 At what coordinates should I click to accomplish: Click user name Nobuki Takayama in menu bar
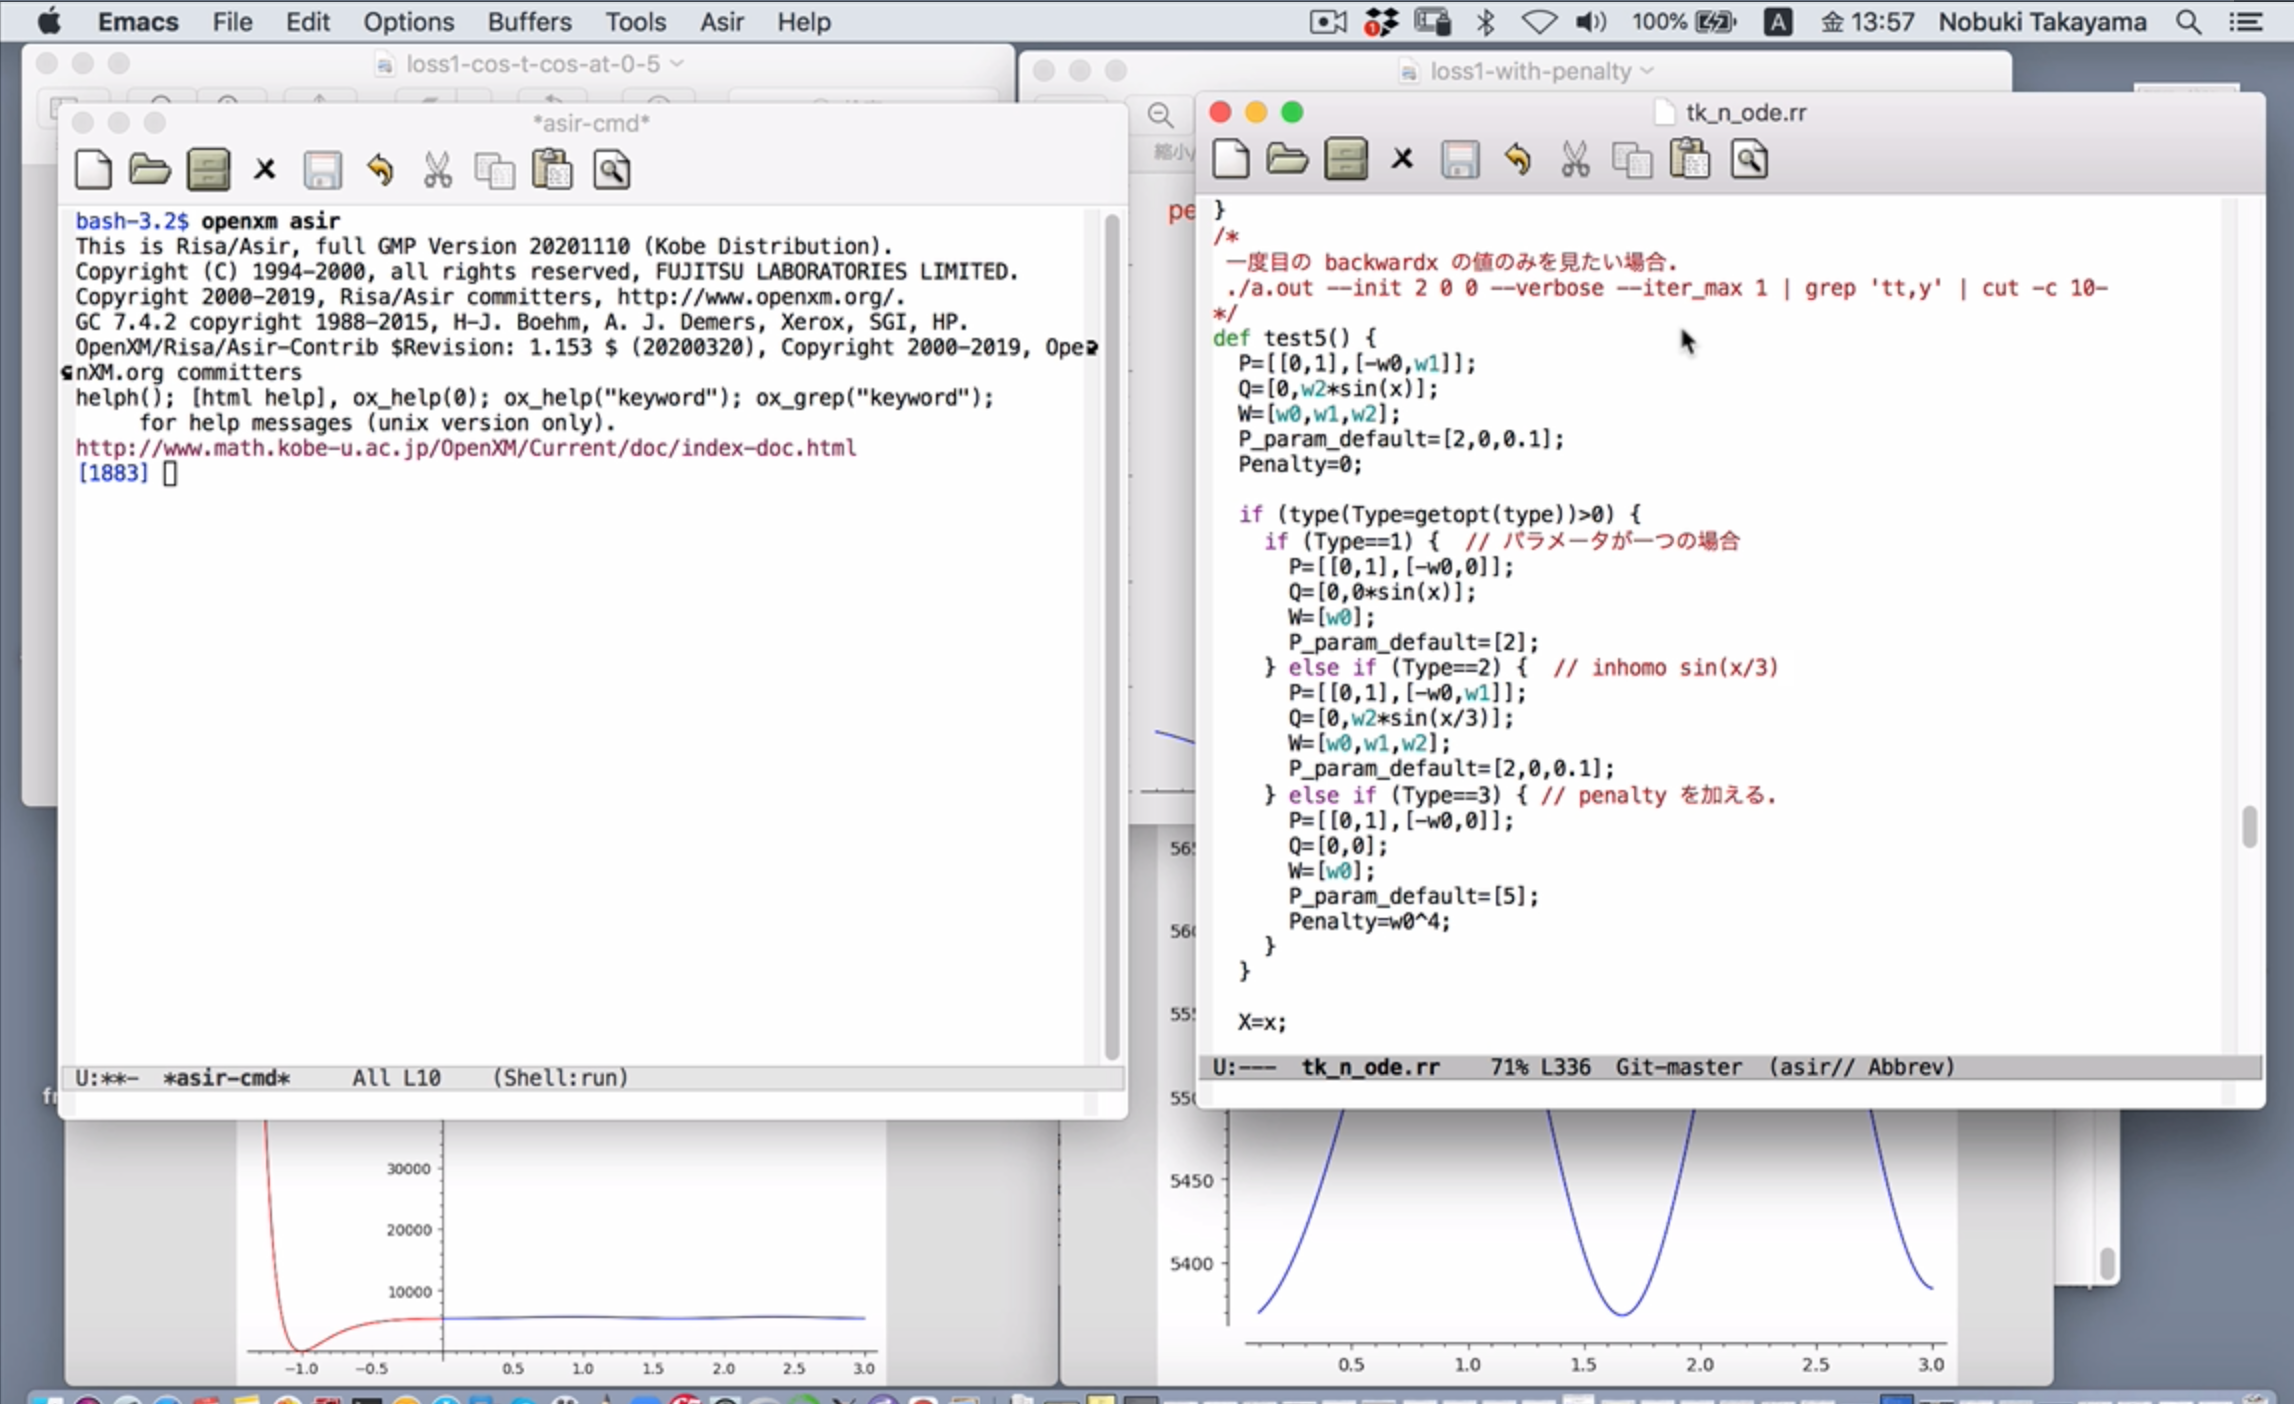click(x=2042, y=22)
